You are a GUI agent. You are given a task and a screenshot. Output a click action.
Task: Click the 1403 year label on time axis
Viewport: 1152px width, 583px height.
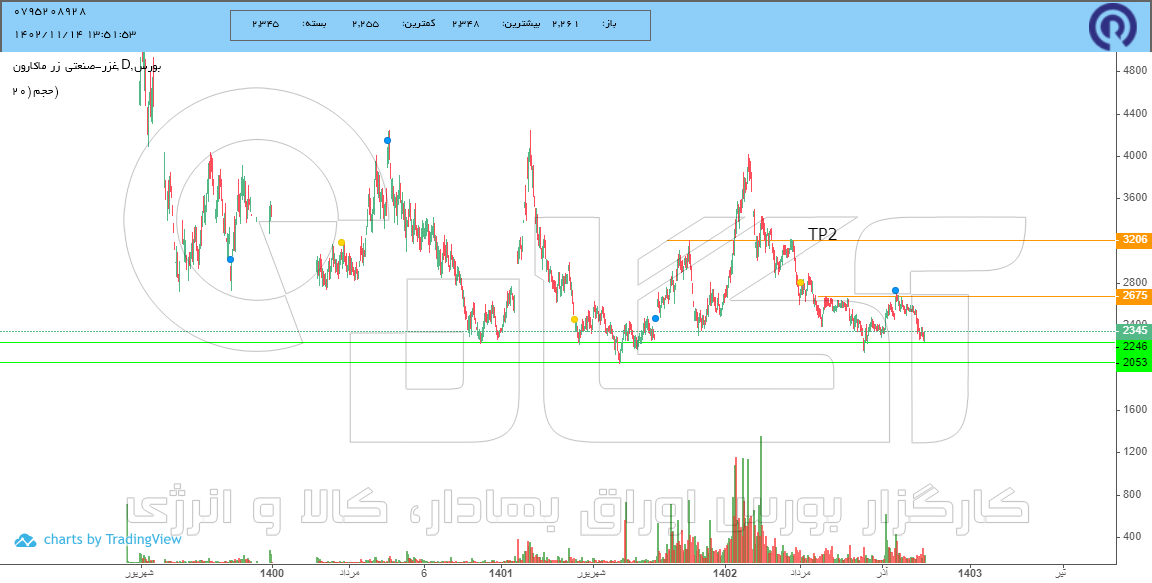coord(969,572)
